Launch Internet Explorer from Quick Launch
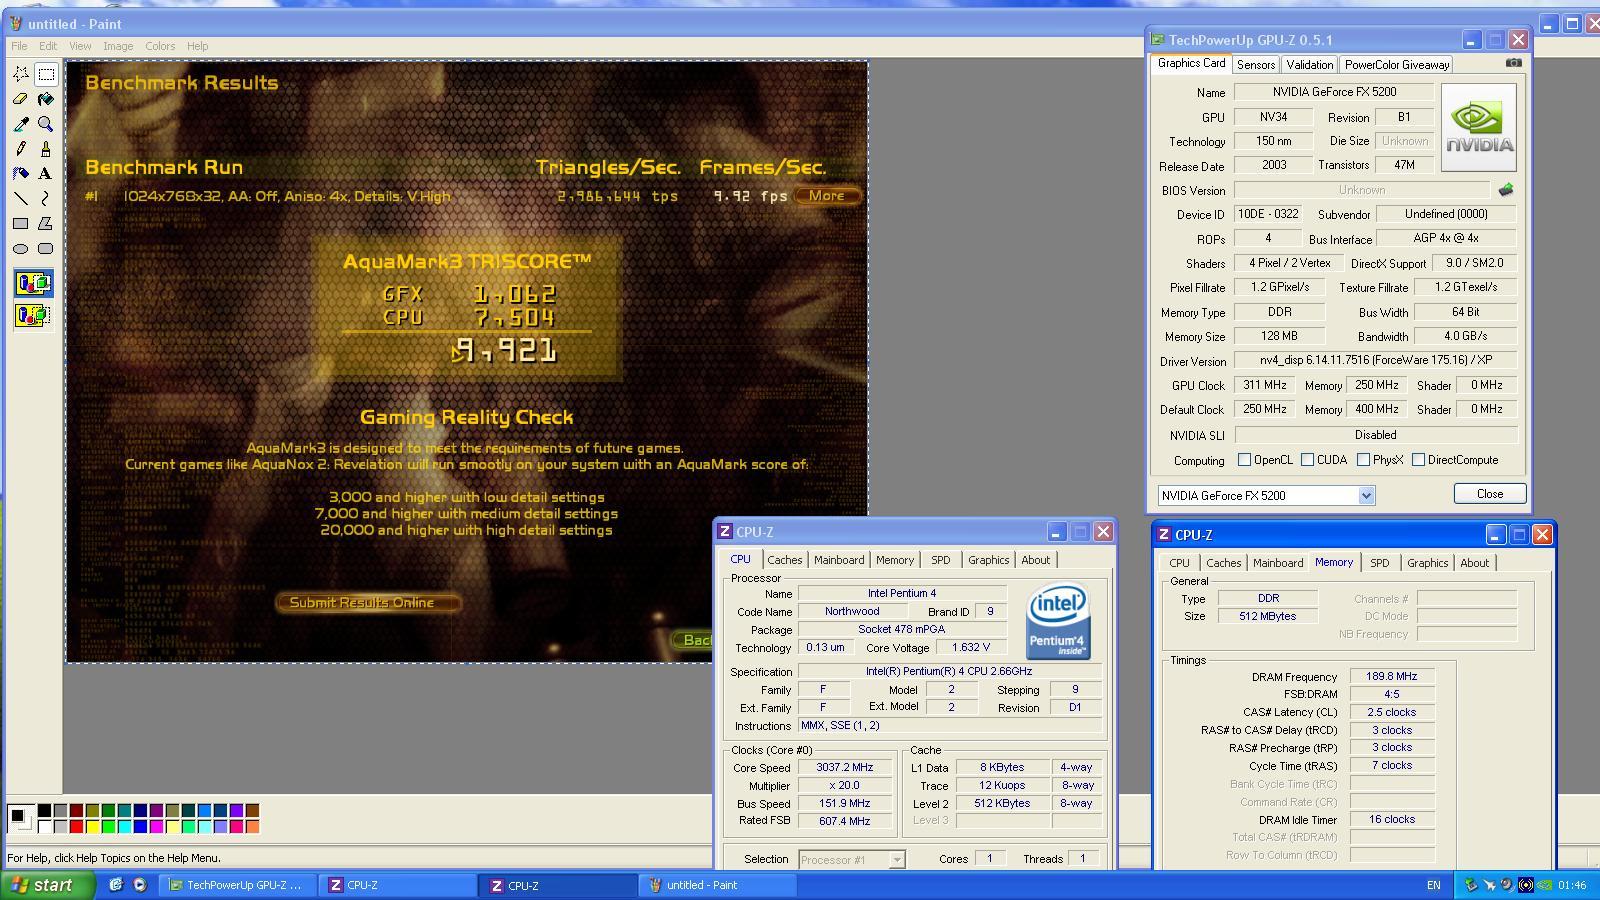This screenshot has width=1600, height=900. (116, 885)
